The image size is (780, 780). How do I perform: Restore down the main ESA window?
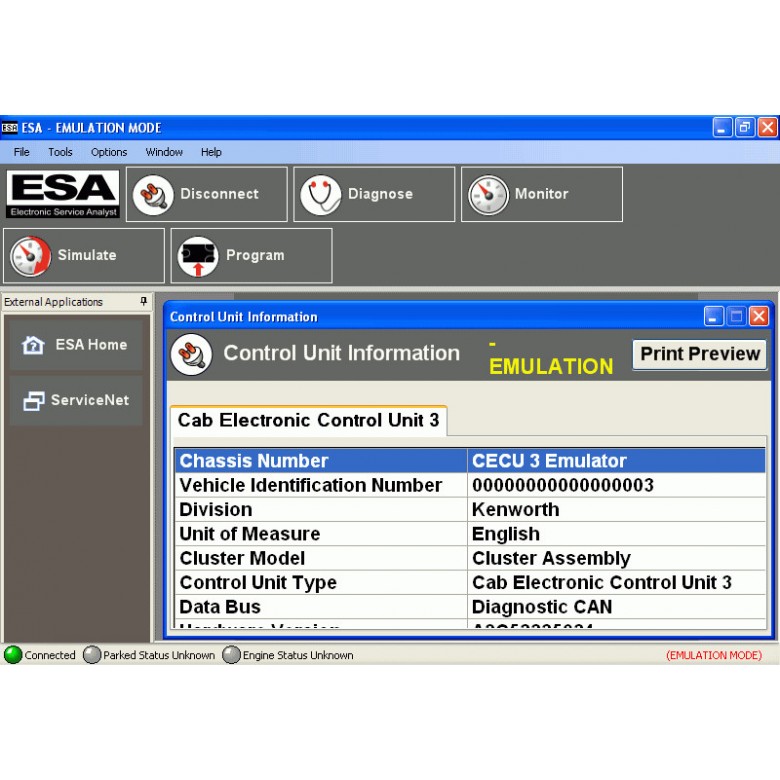point(745,127)
